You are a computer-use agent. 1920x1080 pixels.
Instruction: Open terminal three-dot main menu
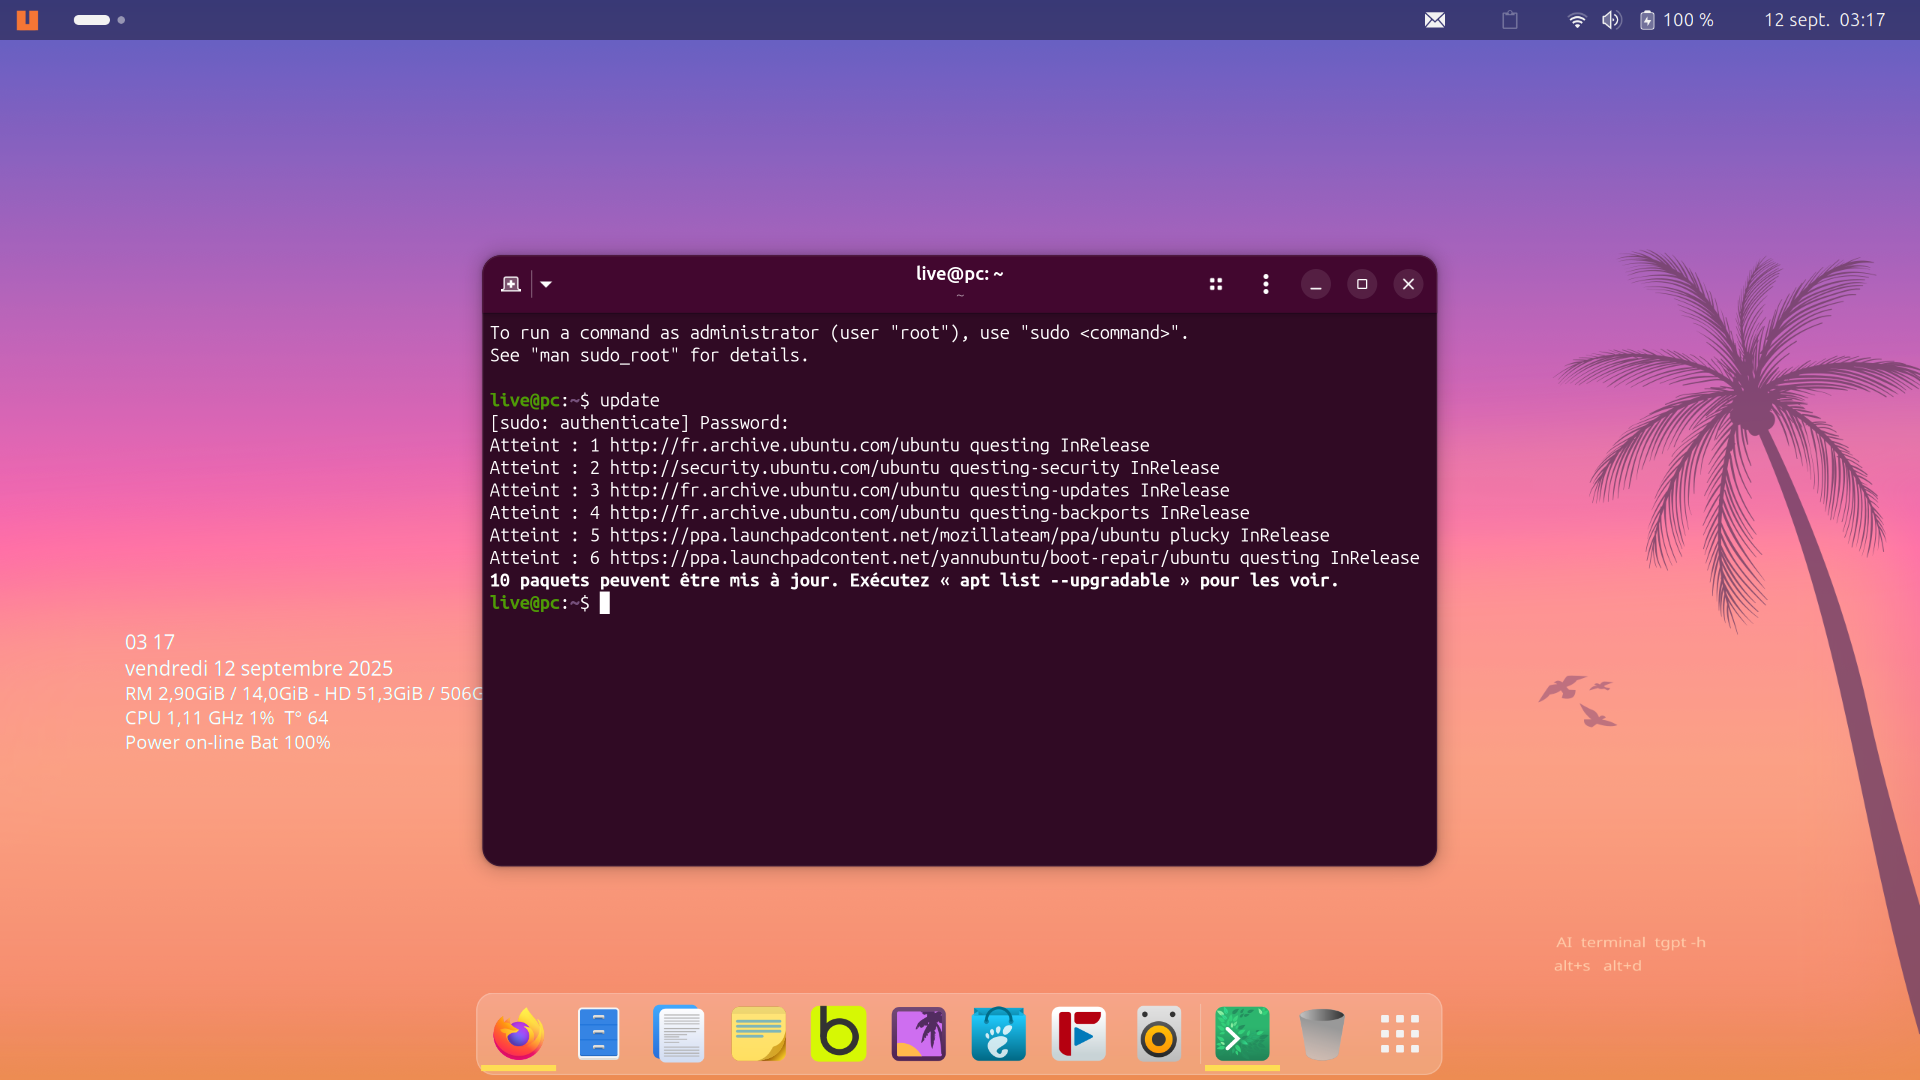1266,284
